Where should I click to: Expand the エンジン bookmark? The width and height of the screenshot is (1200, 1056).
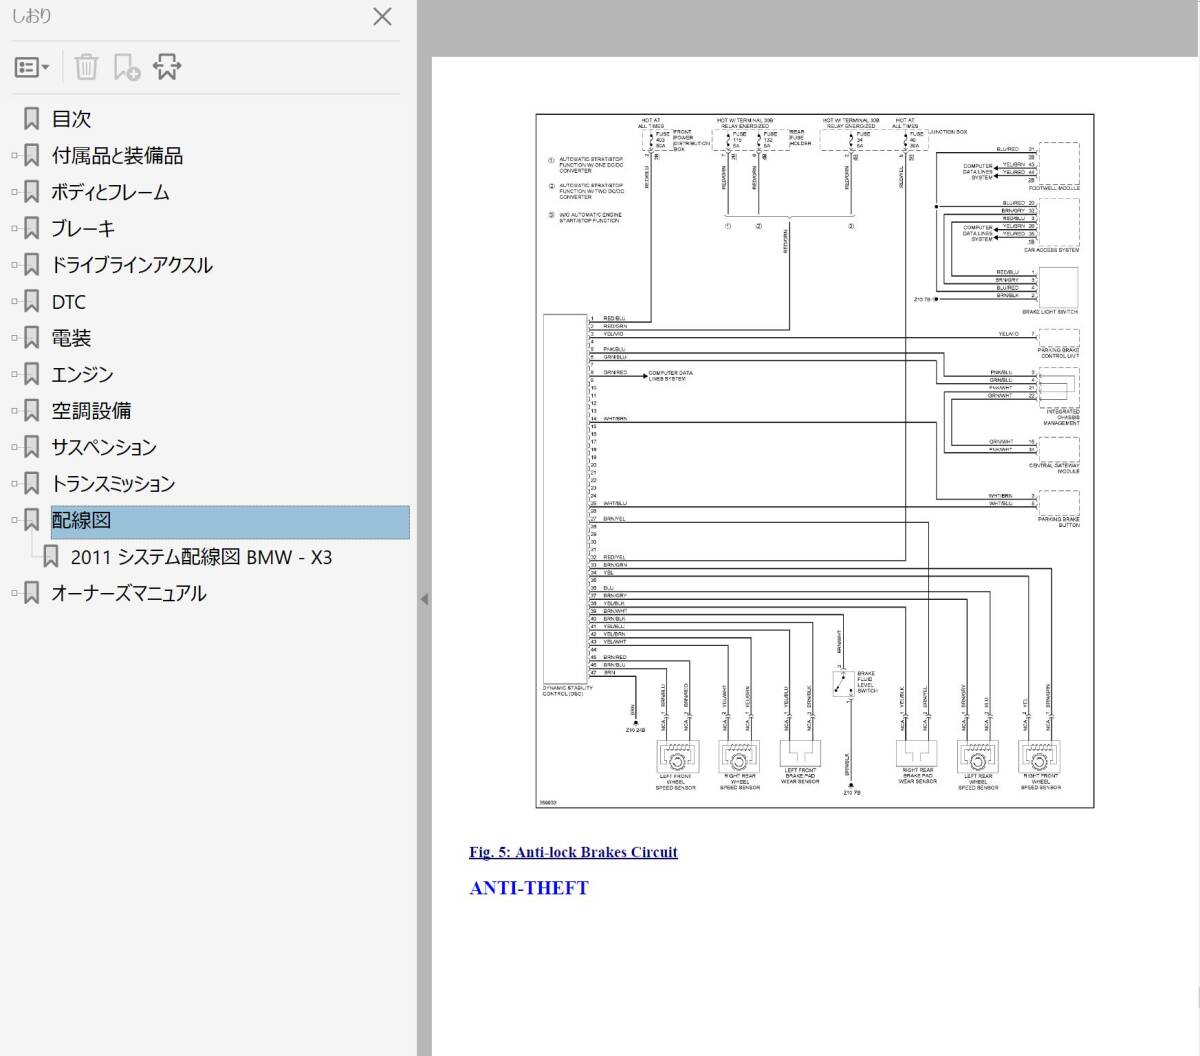(14, 375)
